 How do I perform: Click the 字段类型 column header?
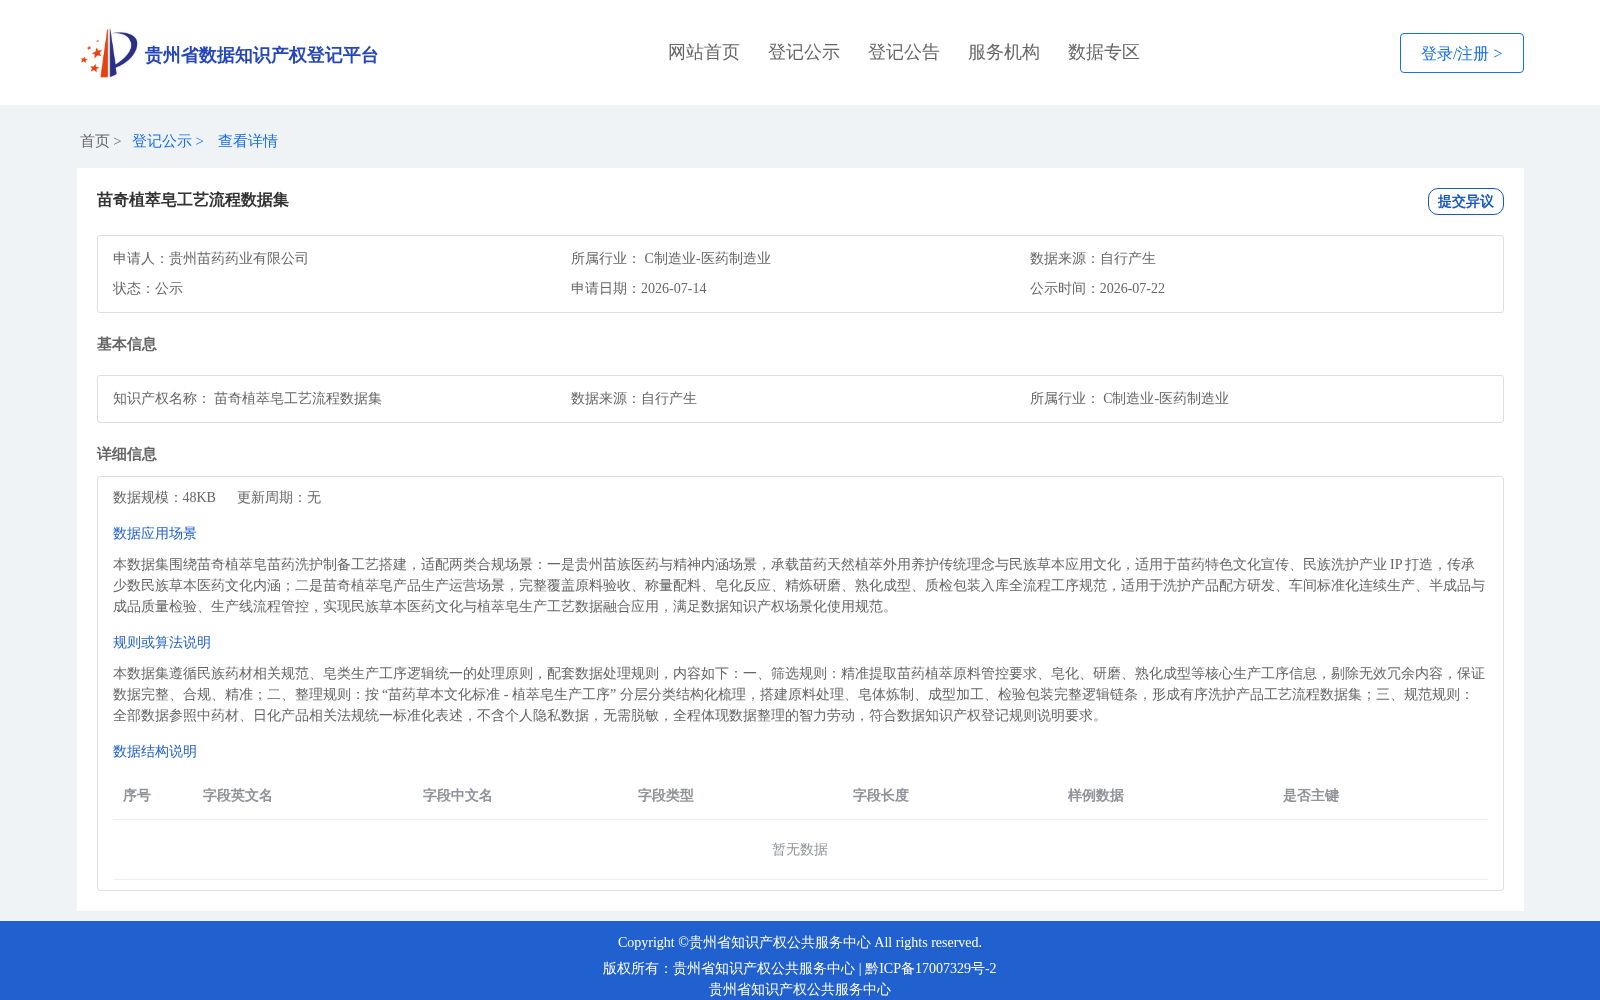[666, 795]
